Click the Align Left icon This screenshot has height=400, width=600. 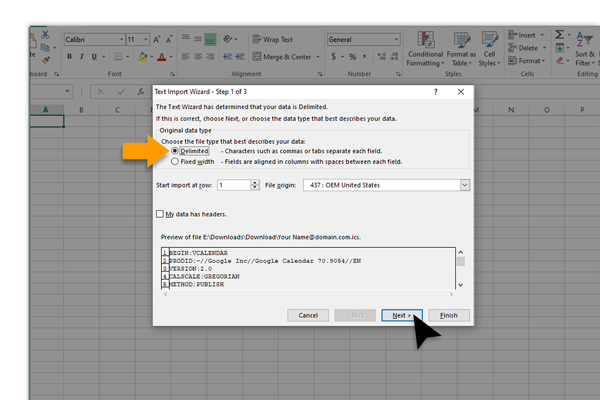[x=186, y=57]
